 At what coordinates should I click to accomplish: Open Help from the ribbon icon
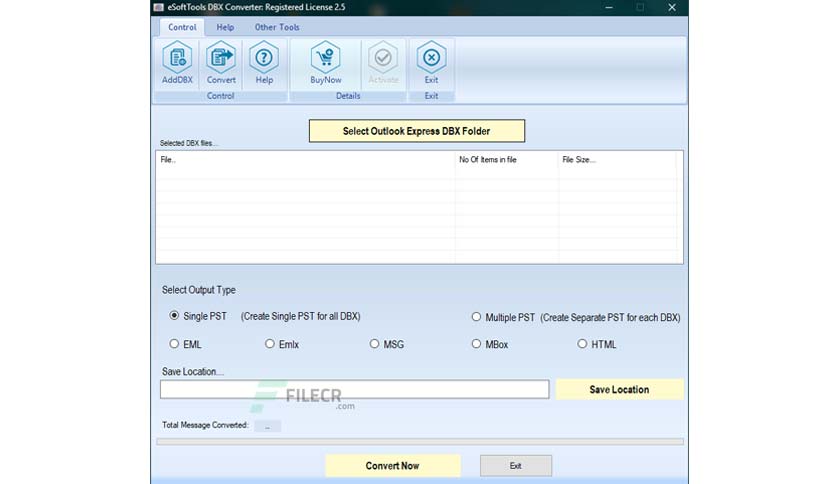pos(264,63)
